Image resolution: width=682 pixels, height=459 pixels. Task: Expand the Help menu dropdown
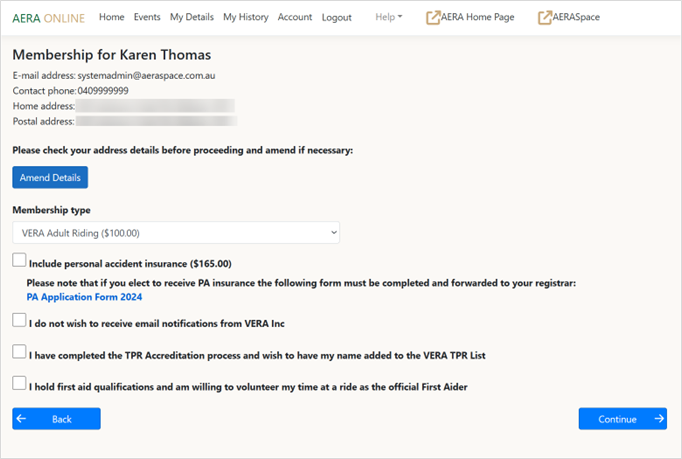[x=388, y=17]
